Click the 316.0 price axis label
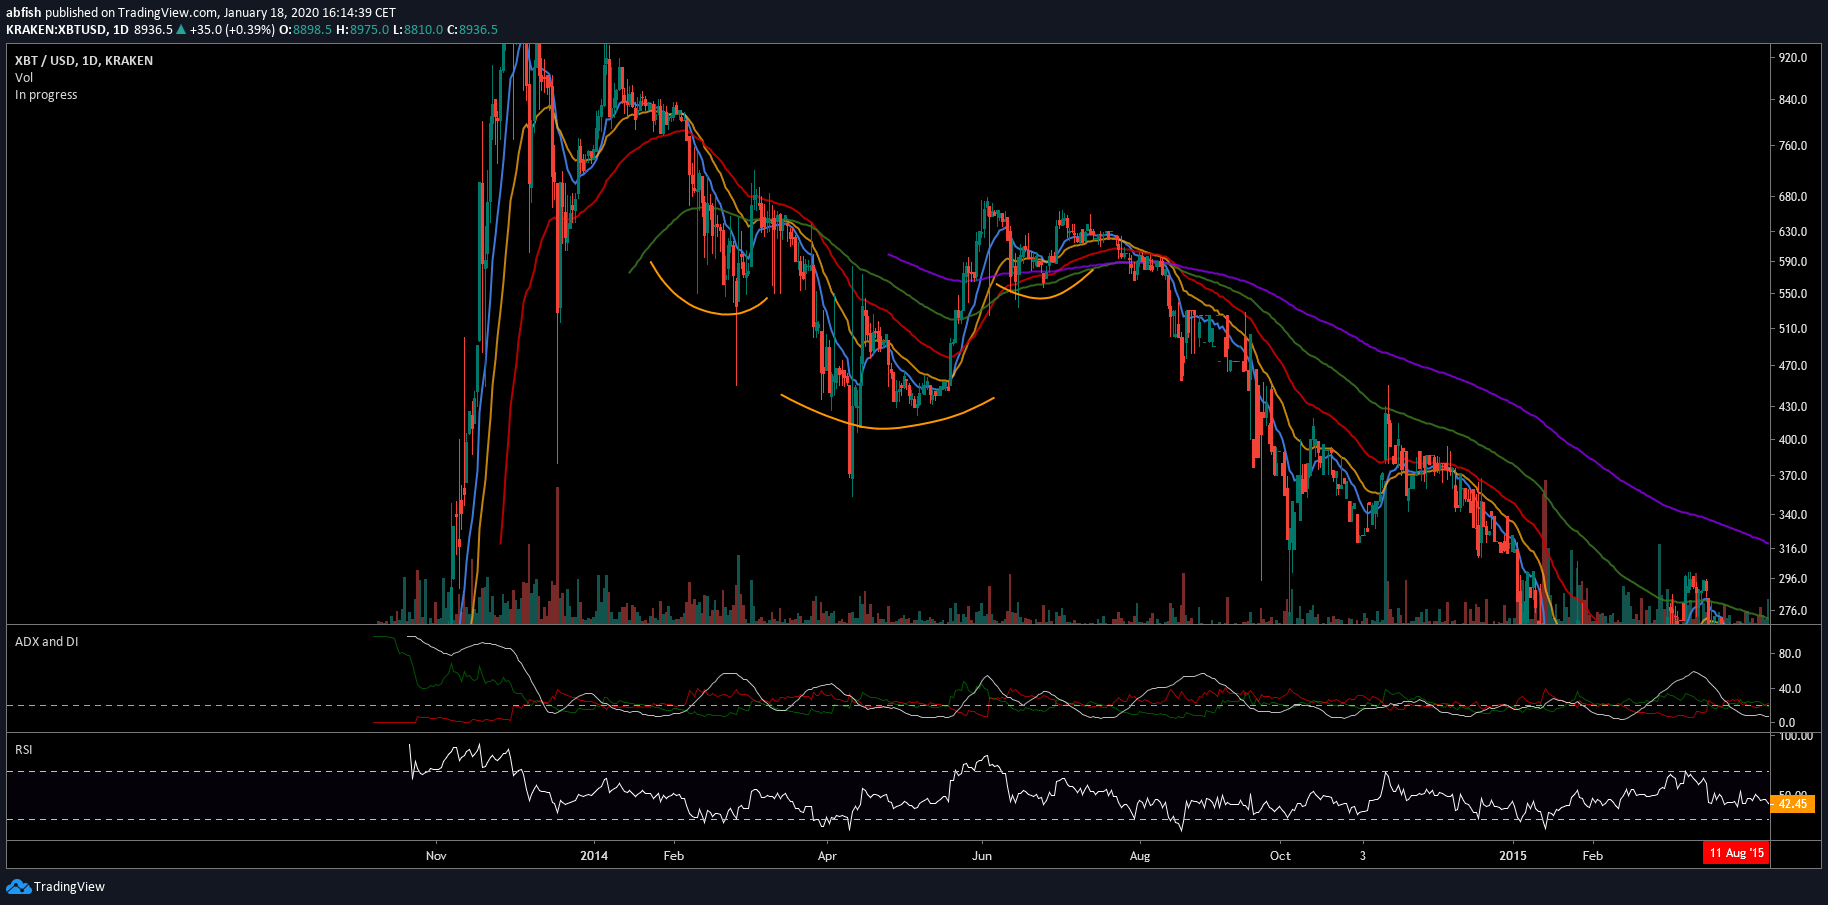Viewport: 1828px width, 905px height. [1793, 549]
